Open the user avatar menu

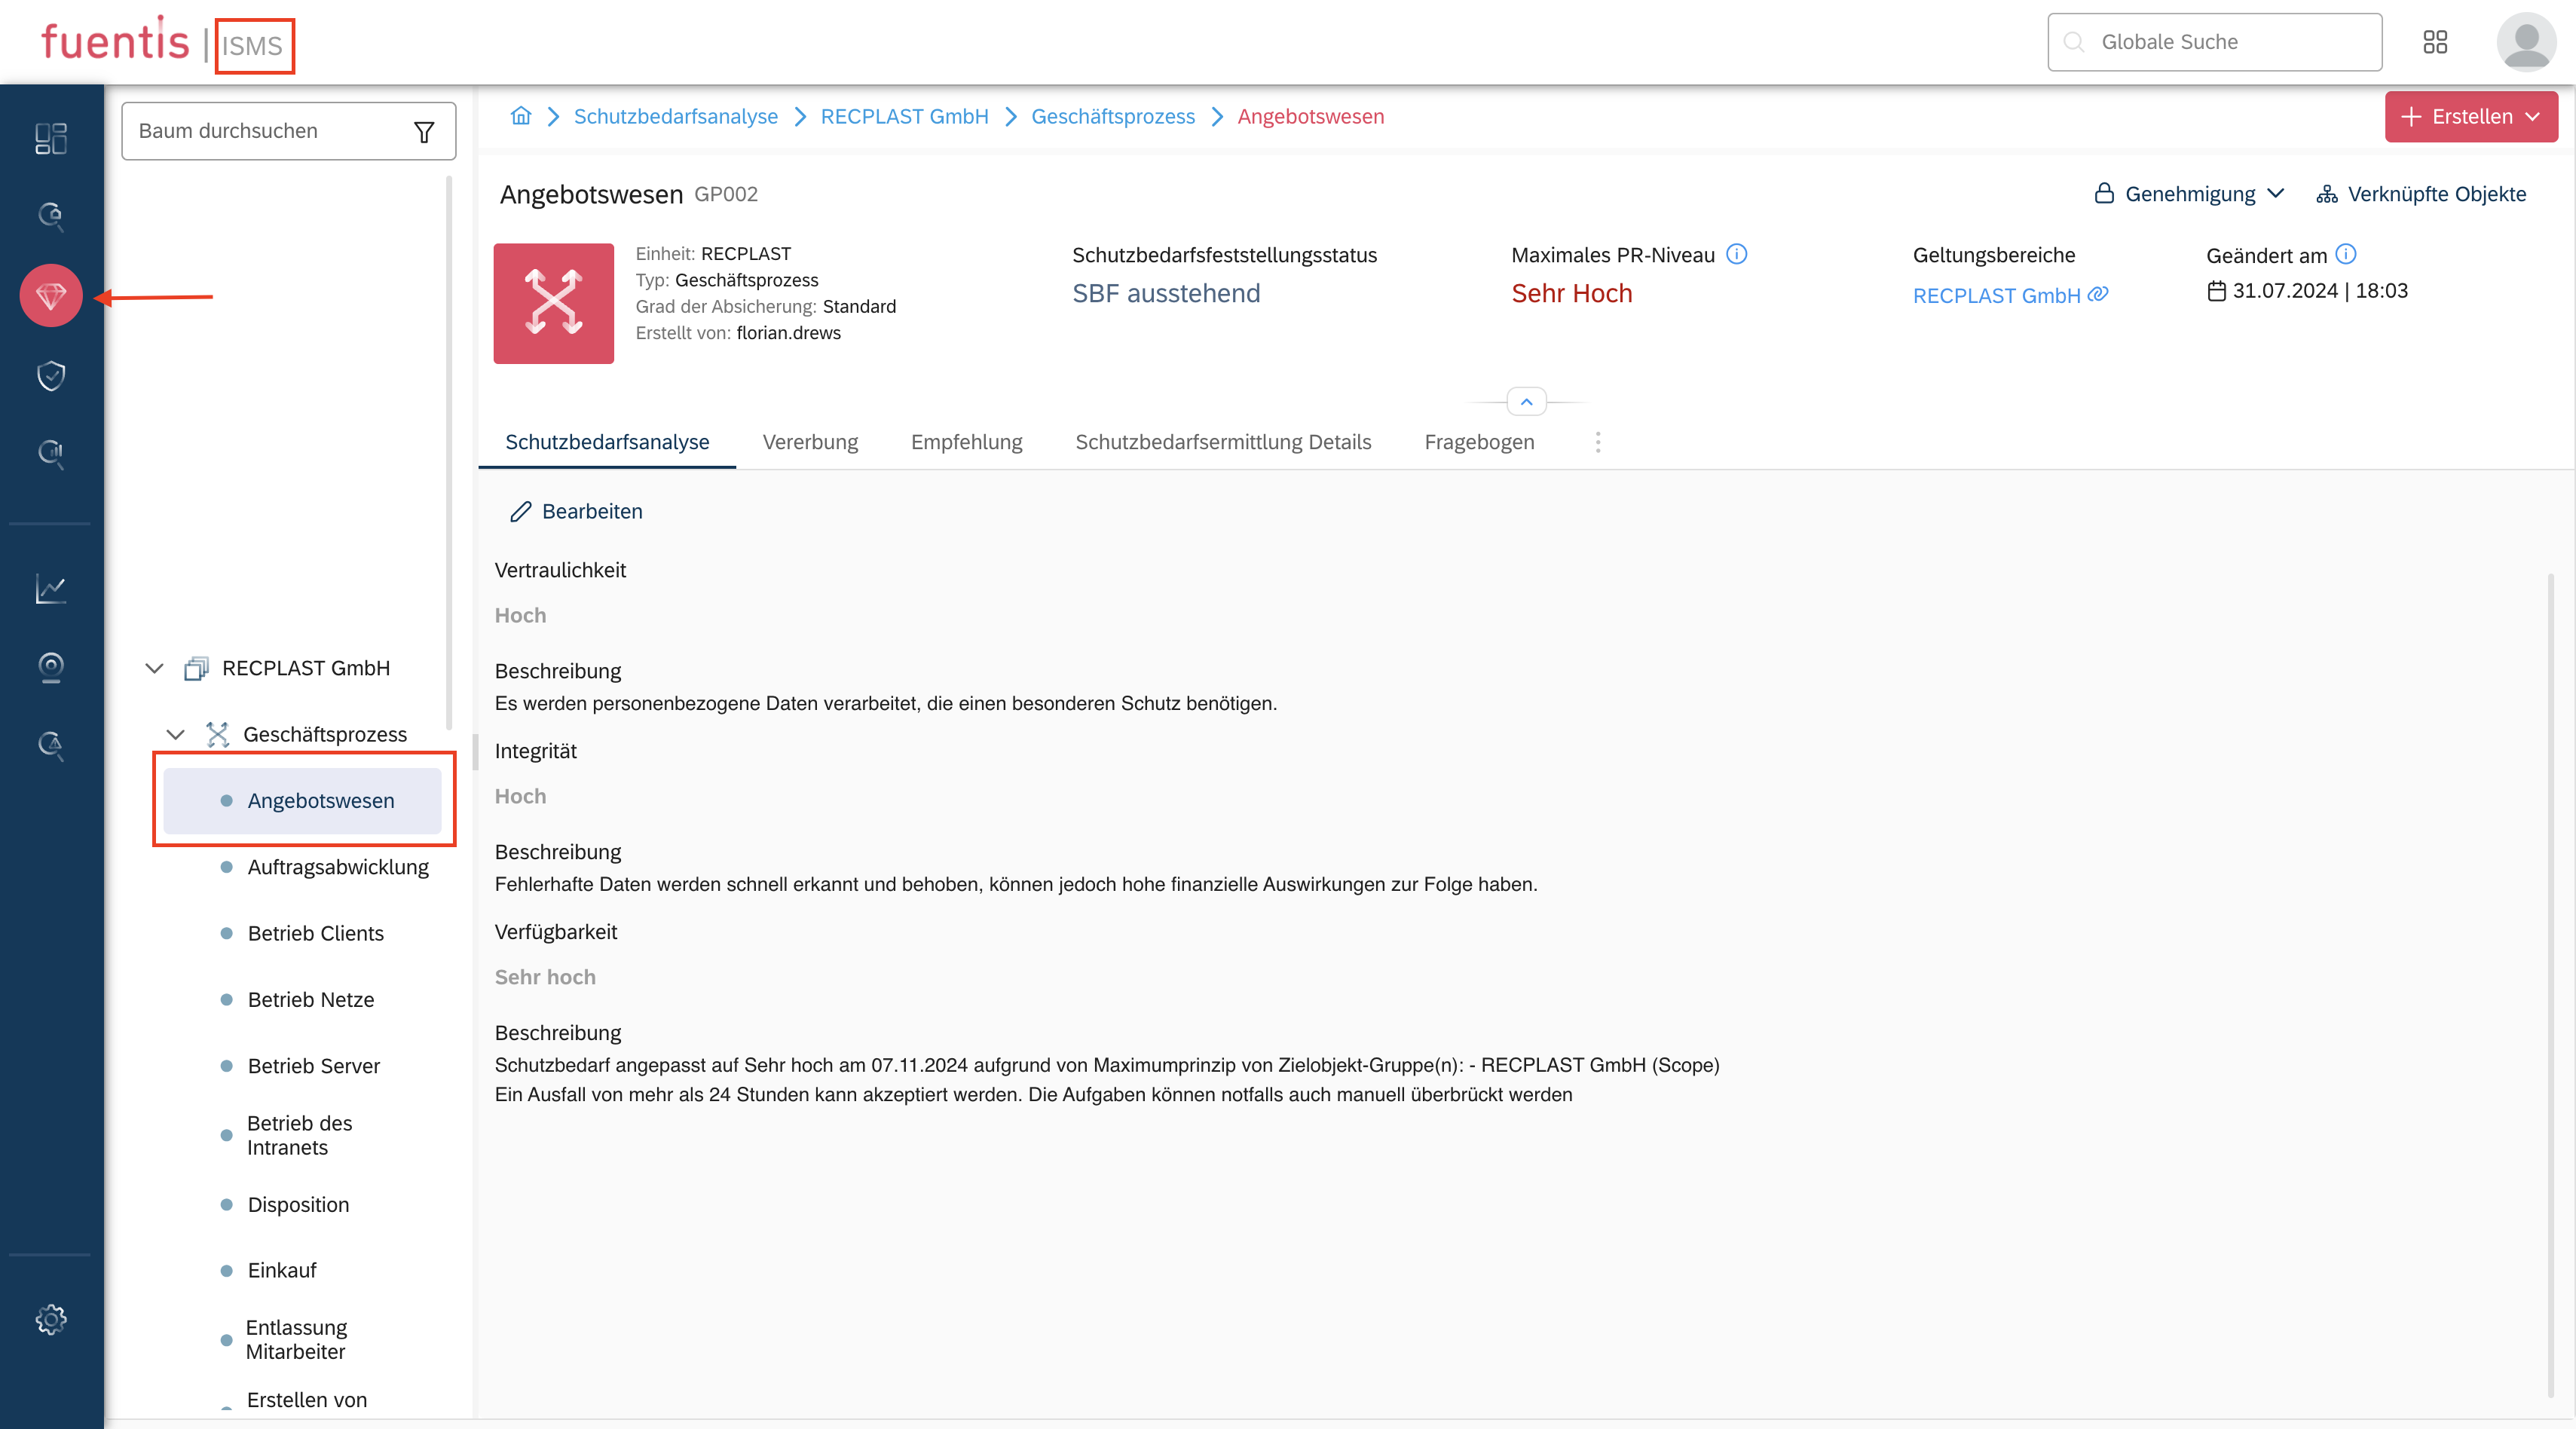pyautogui.click(x=2526, y=42)
